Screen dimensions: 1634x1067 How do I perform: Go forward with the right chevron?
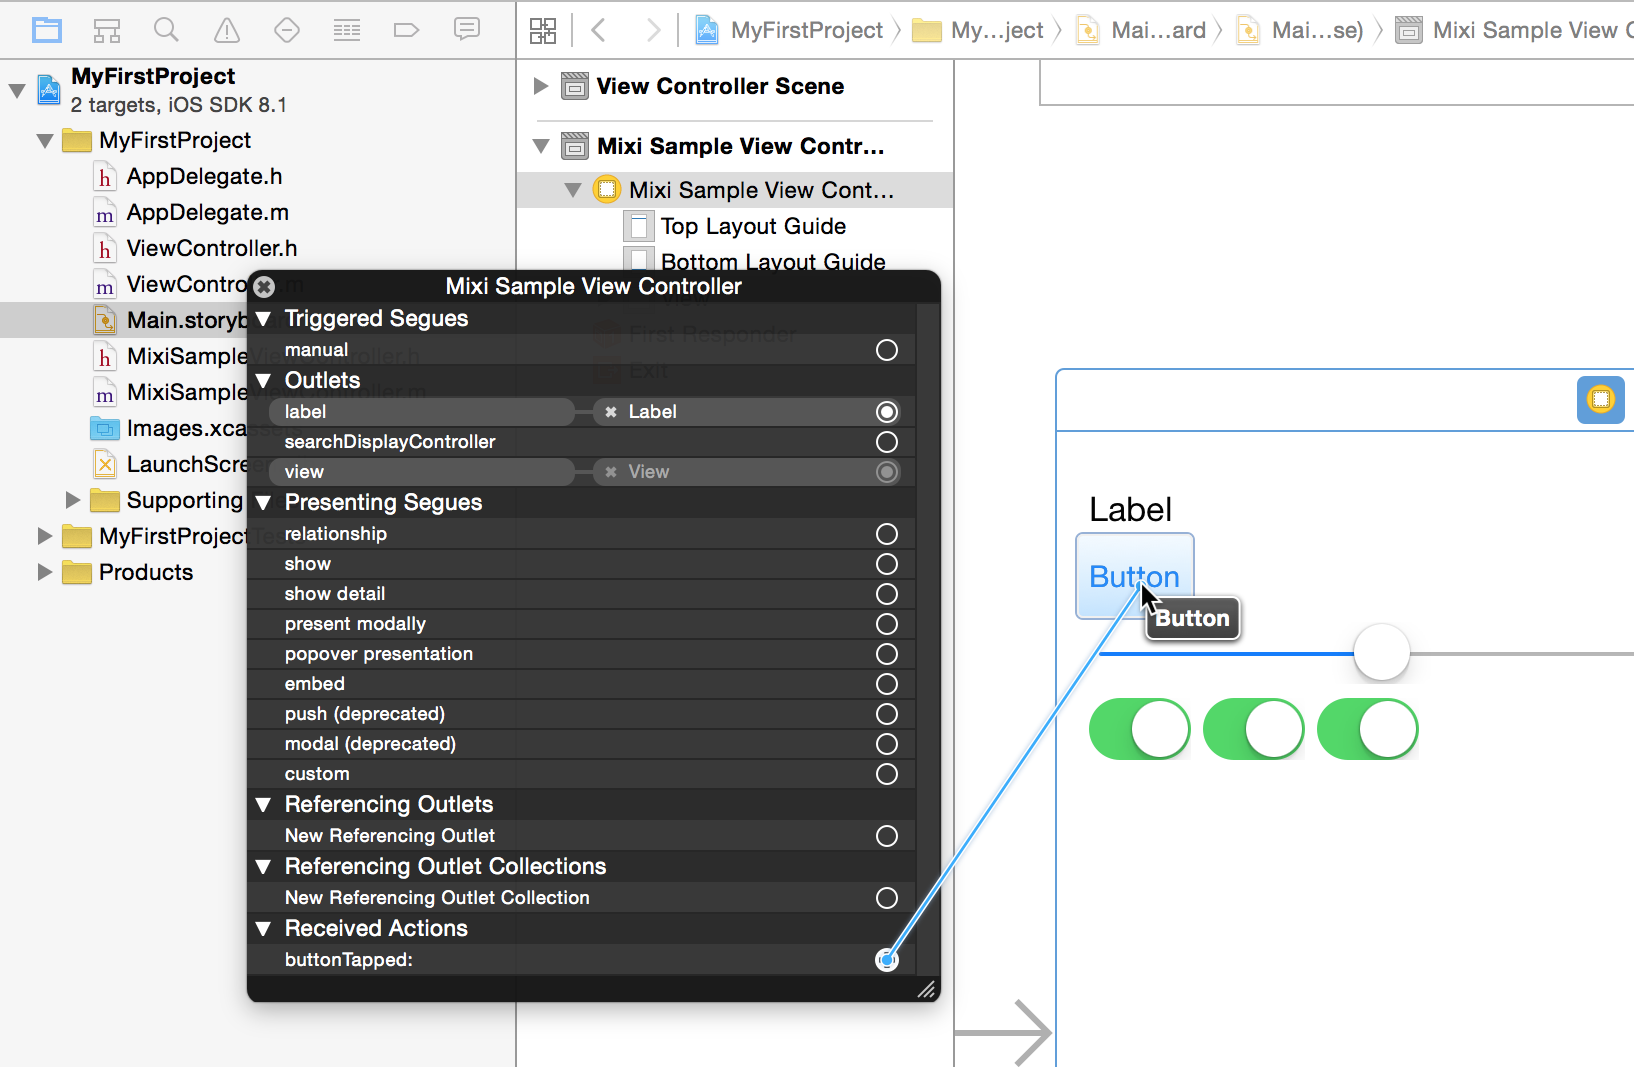(x=653, y=30)
